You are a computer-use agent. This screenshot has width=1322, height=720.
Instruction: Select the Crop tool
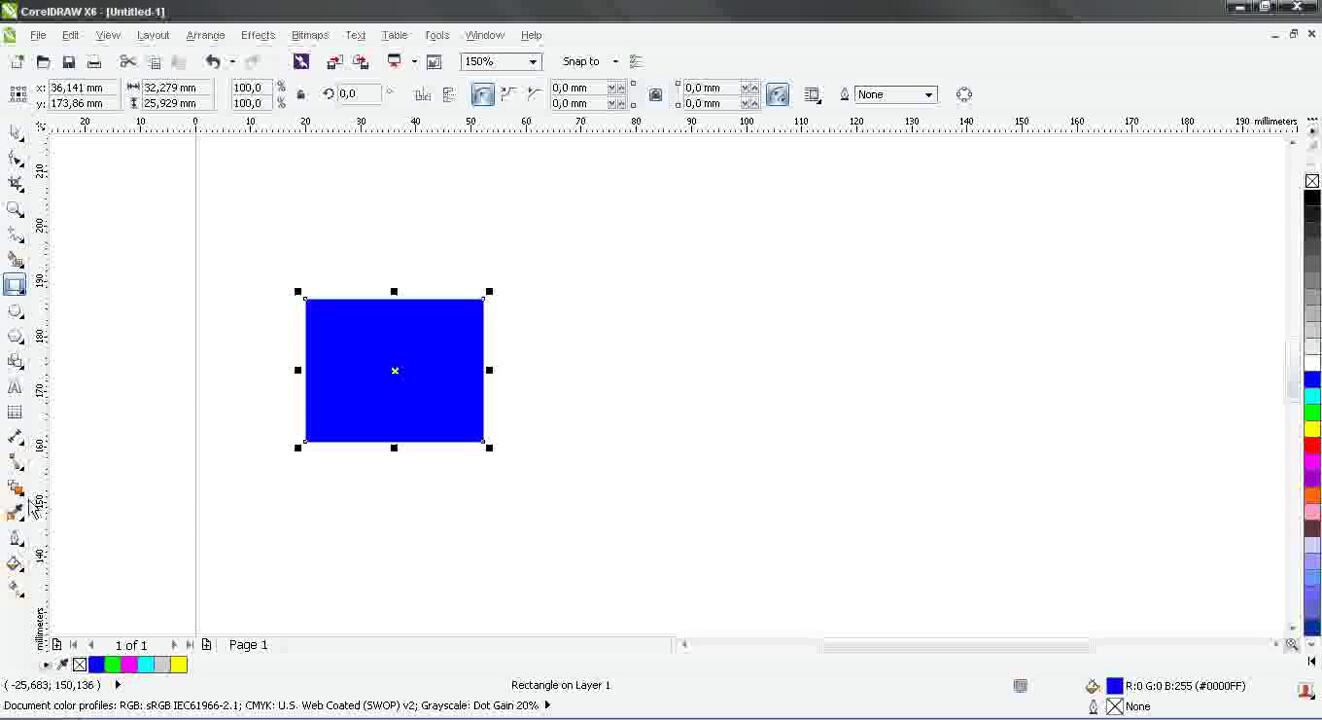(15, 184)
